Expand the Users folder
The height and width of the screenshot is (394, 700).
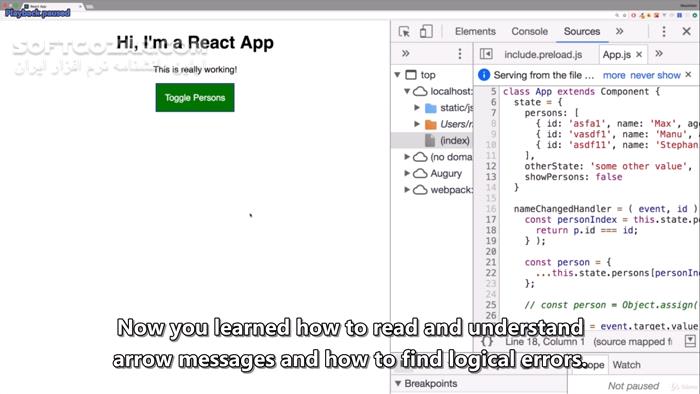pyautogui.click(x=417, y=124)
